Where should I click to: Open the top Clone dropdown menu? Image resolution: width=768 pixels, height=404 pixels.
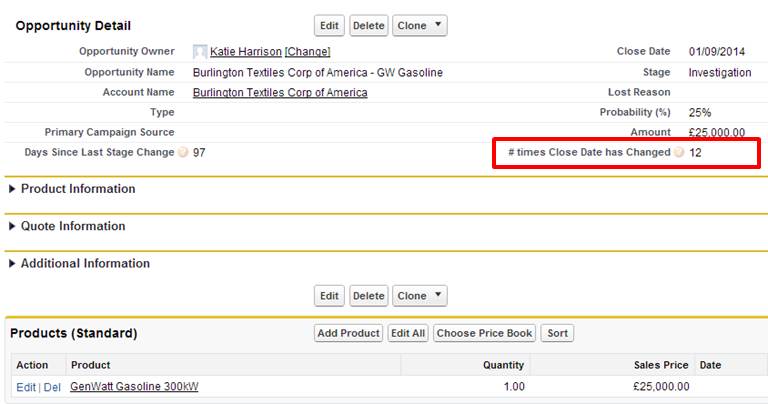tap(420, 26)
